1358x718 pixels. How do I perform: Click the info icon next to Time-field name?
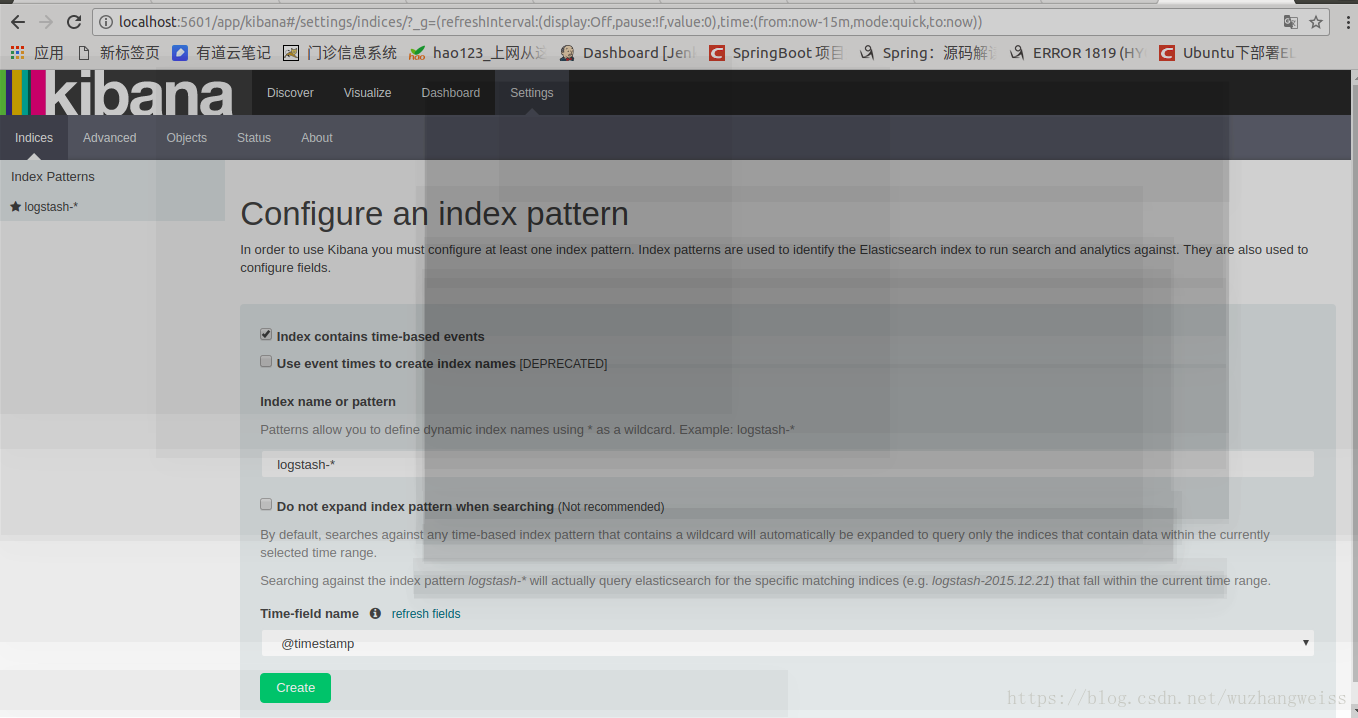pyautogui.click(x=375, y=613)
